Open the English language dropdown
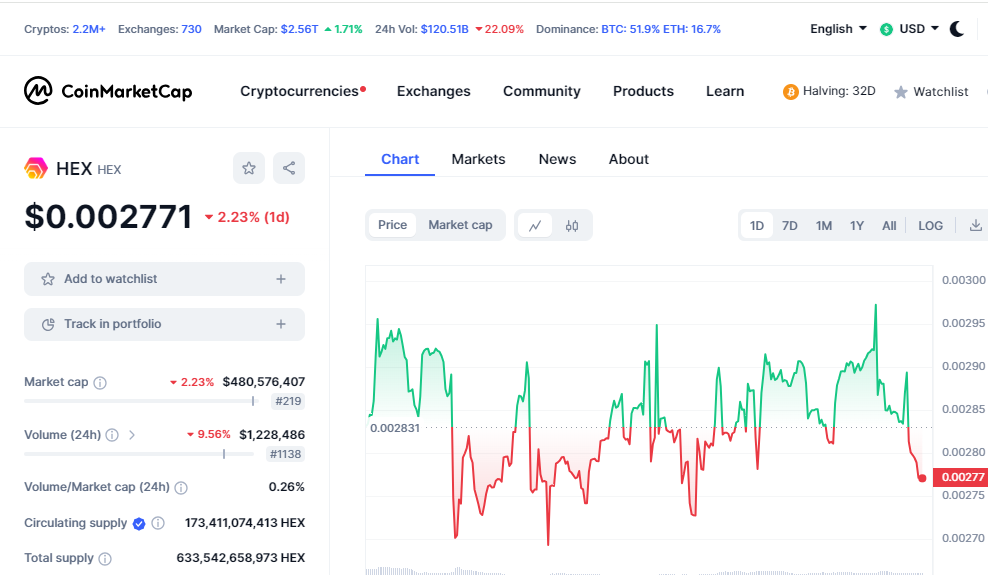Image resolution: width=988 pixels, height=575 pixels. 838,29
